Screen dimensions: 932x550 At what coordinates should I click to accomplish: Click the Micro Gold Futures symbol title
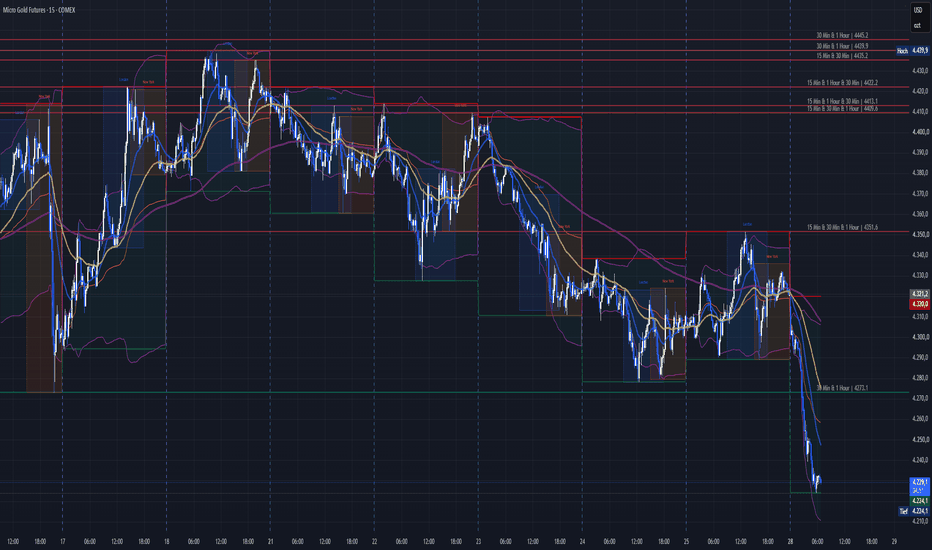click(x=39, y=10)
